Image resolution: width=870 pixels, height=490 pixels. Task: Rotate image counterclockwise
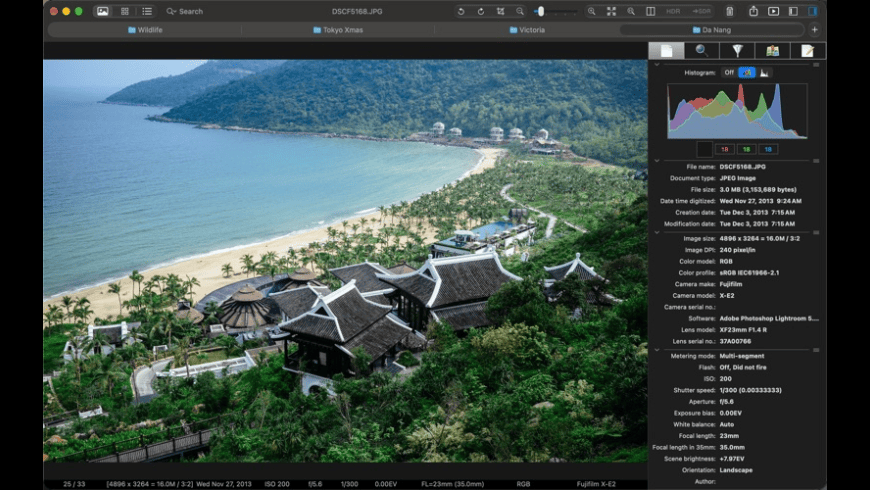pyautogui.click(x=461, y=11)
